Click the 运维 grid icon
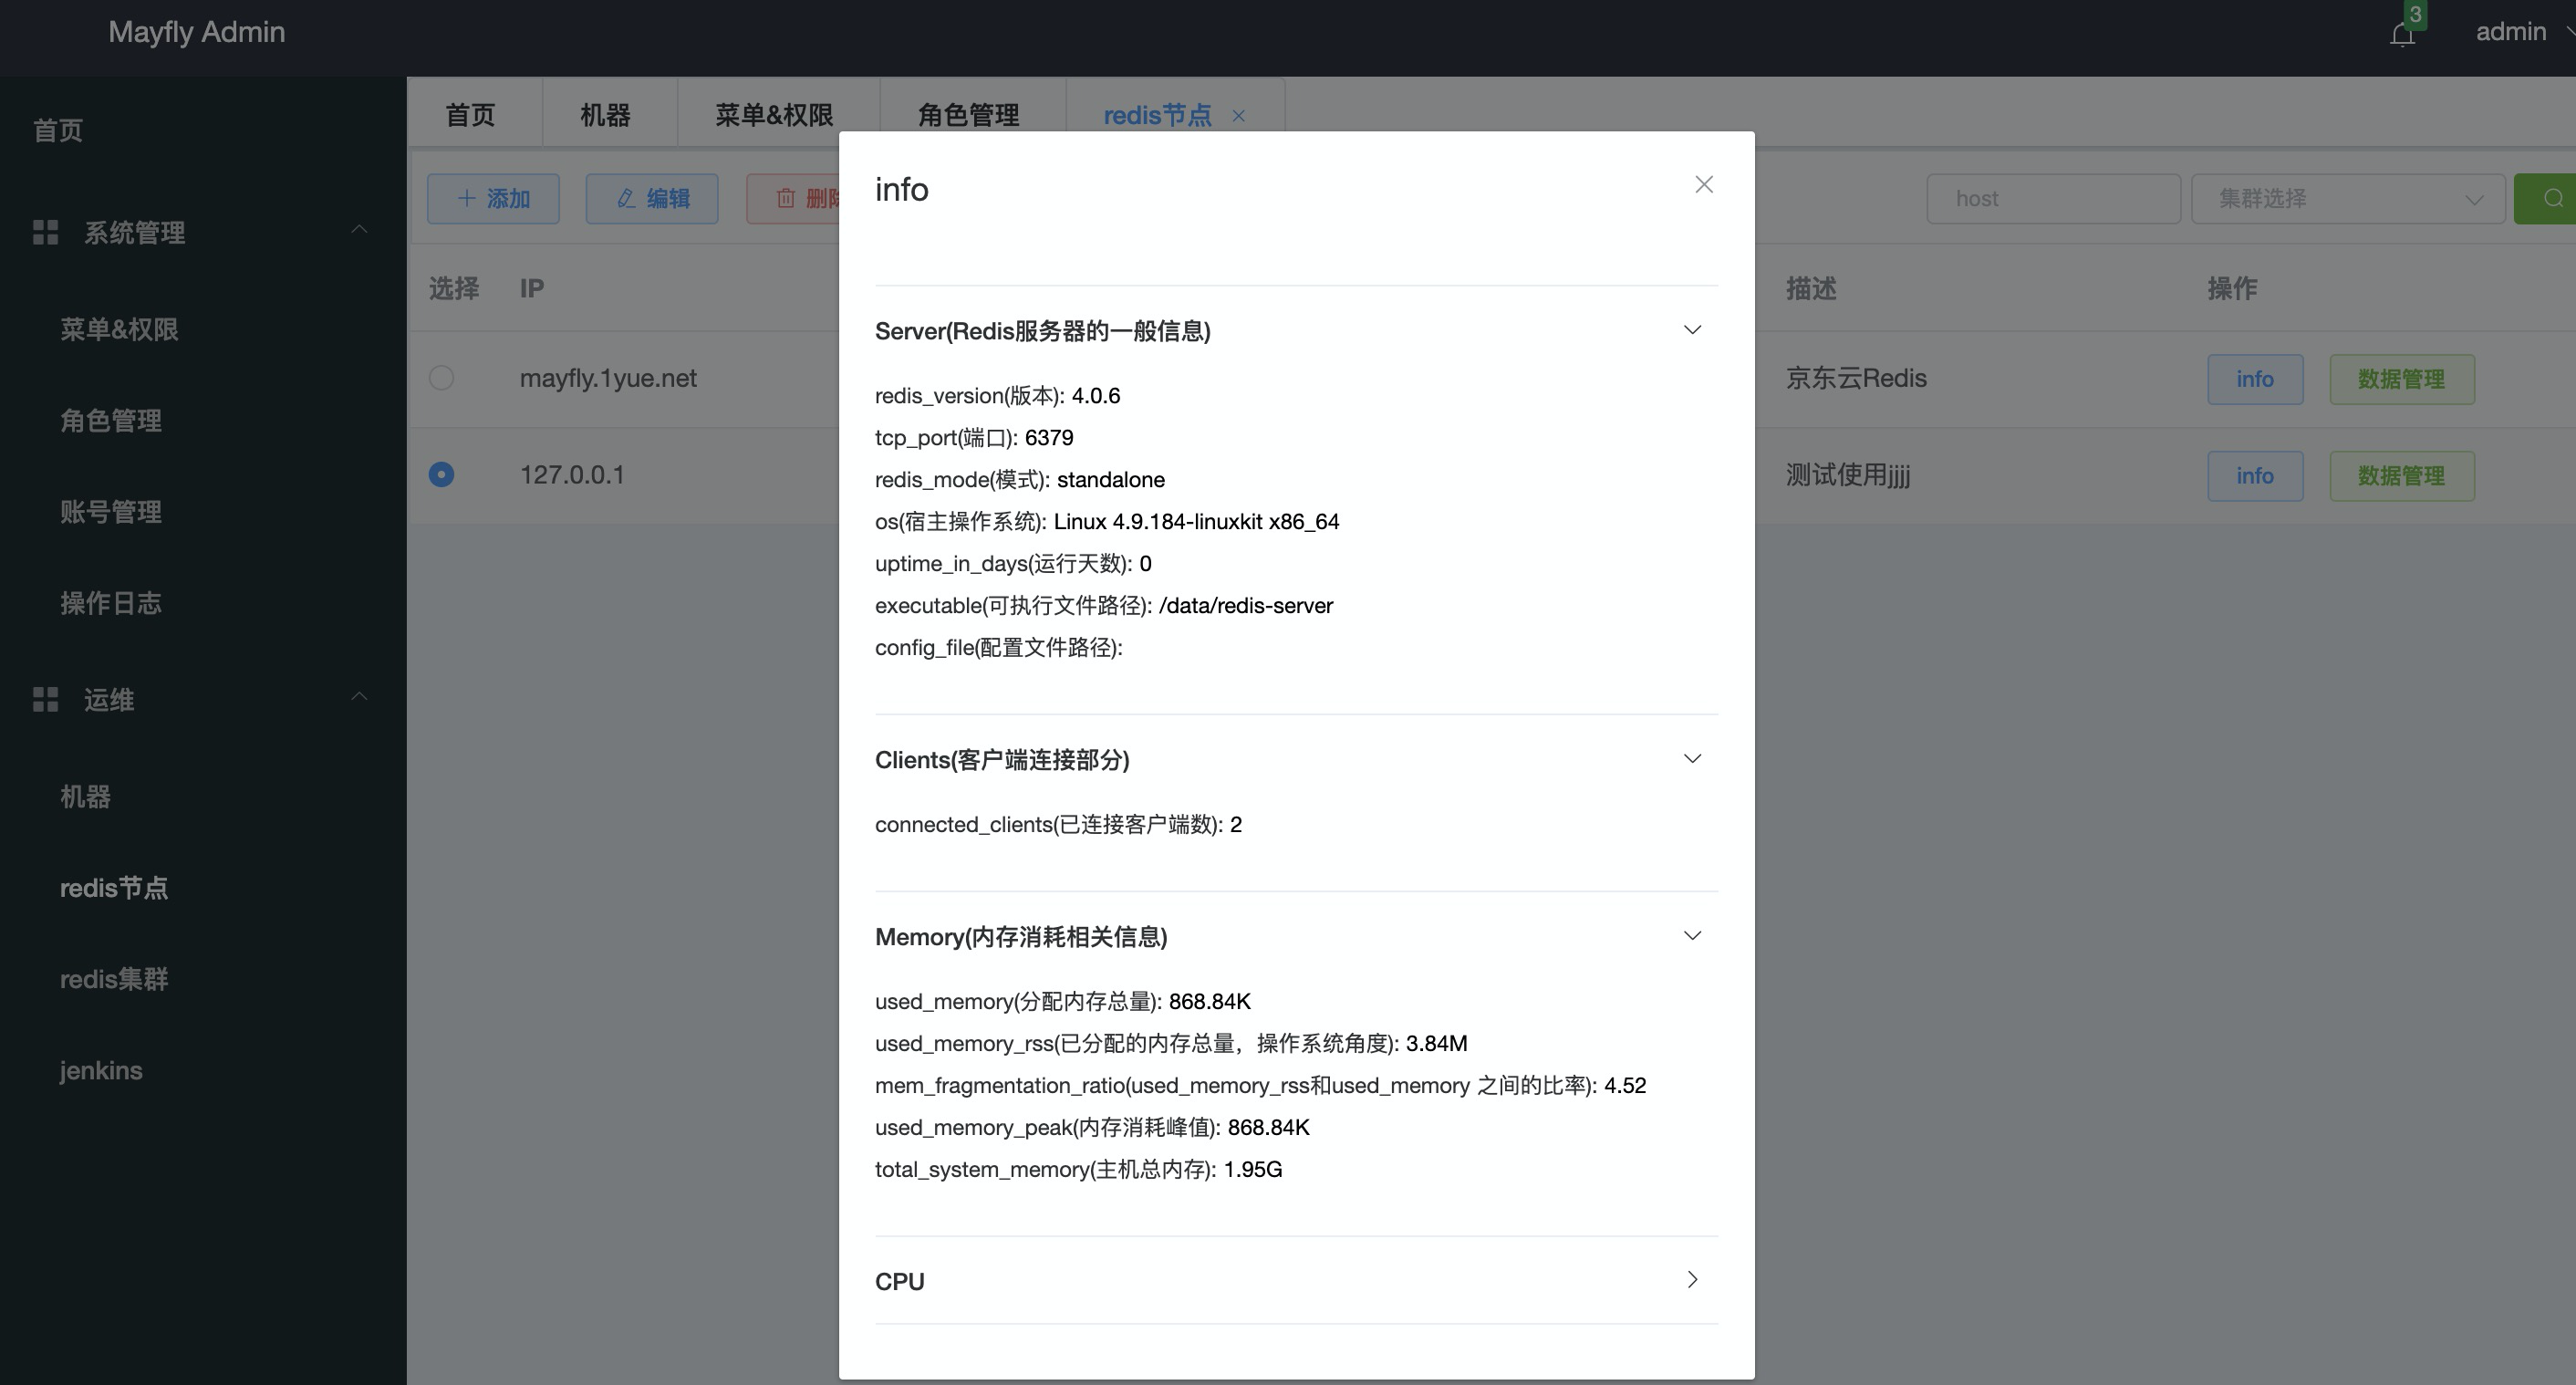This screenshot has width=2576, height=1385. point(45,699)
